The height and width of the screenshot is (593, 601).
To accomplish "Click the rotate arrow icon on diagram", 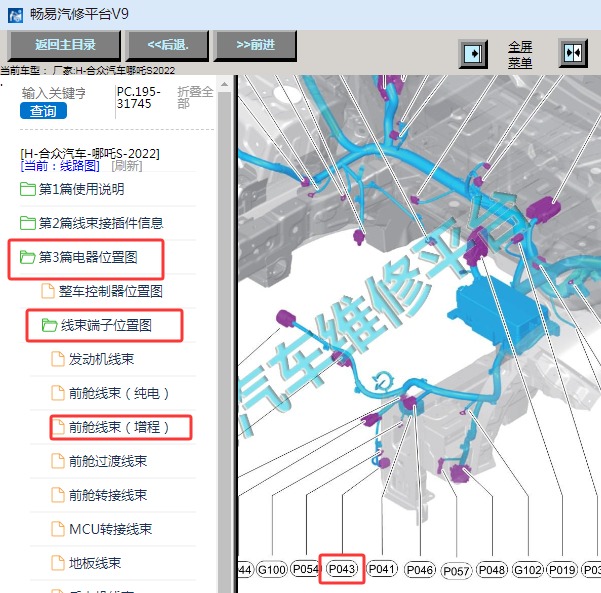I will coord(383,381).
